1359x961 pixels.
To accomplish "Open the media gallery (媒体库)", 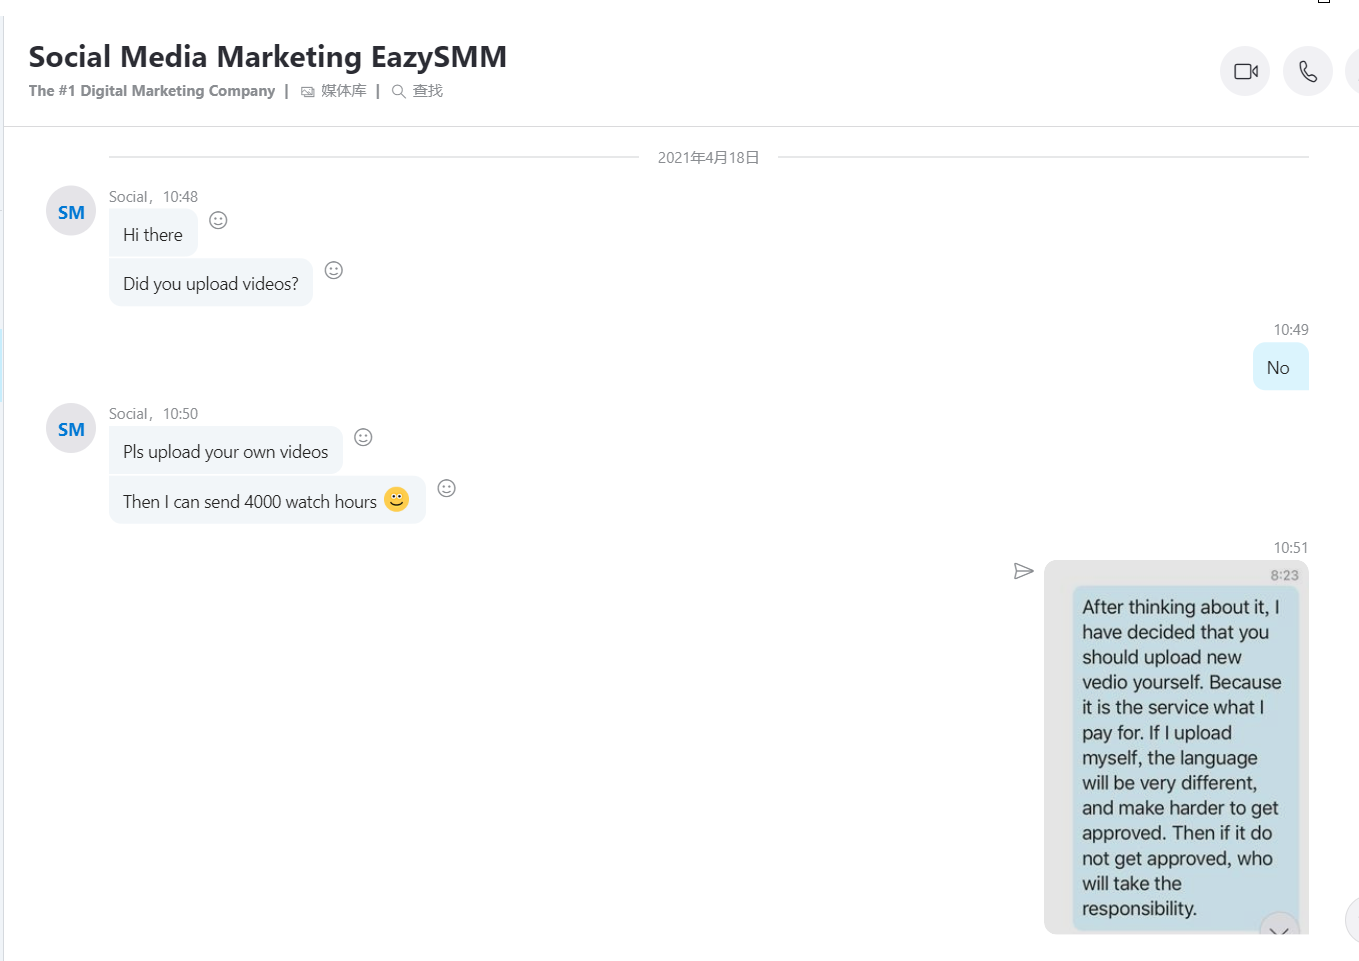I will (x=334, y=91).
